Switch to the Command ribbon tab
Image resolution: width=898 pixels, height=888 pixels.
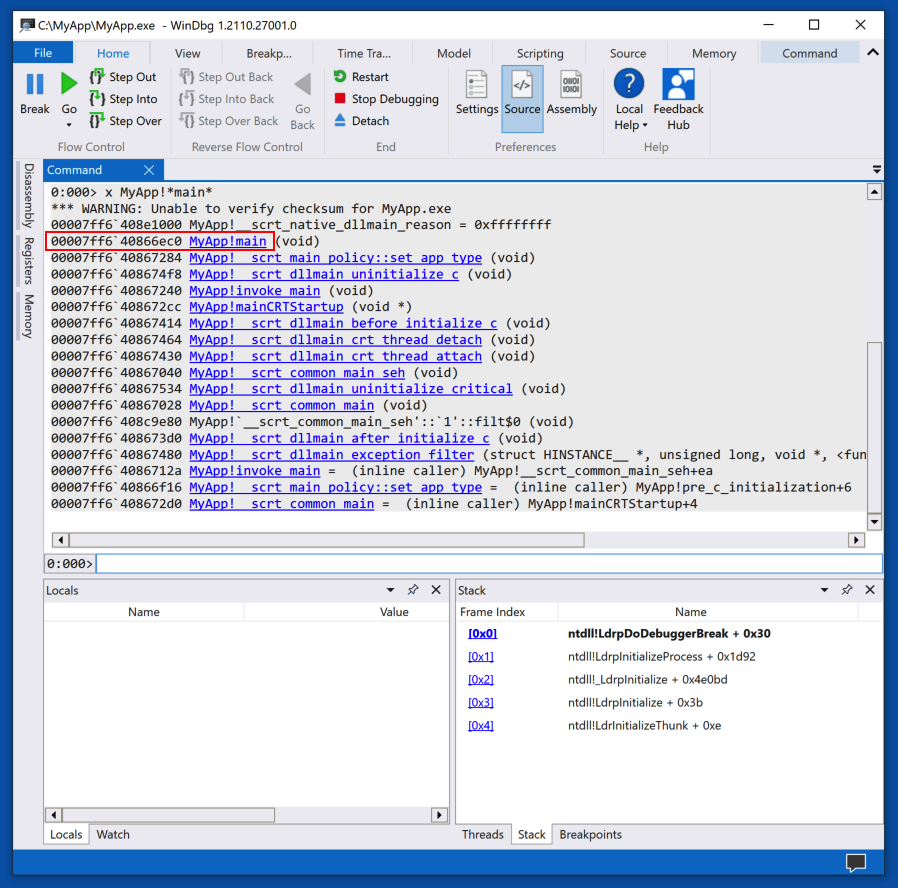(x=809, y=53)
